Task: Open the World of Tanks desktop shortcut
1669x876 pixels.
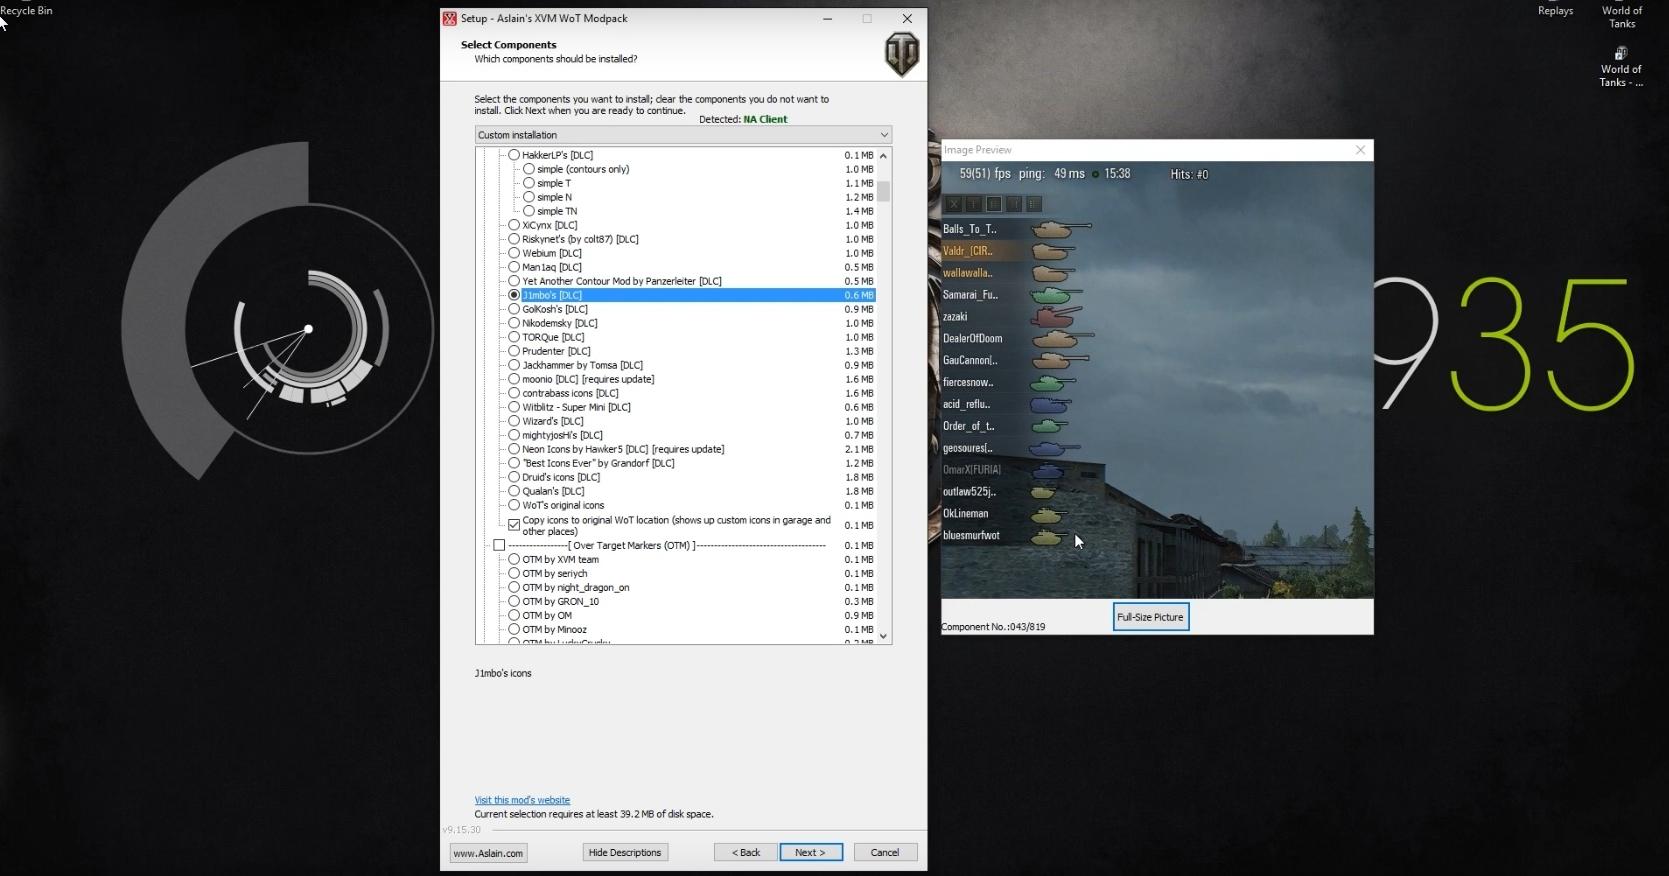Action: (x=1621, y=16)
